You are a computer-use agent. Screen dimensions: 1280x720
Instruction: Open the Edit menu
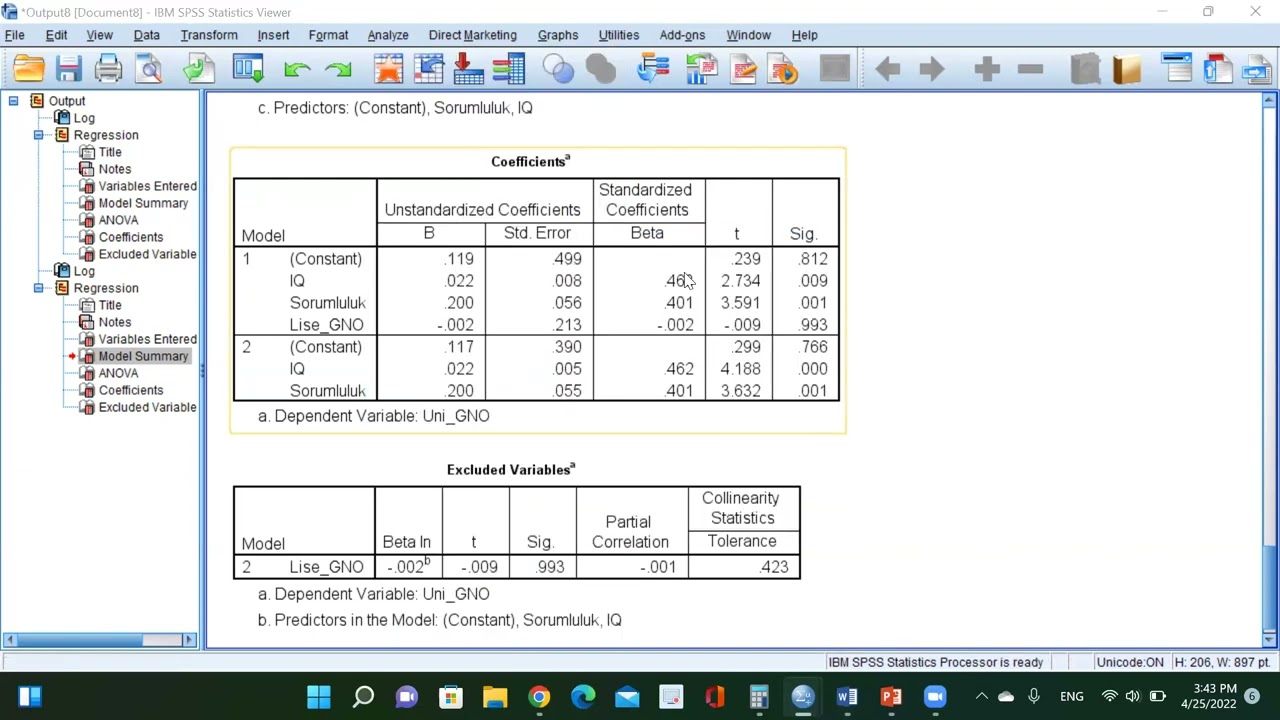pos(56,35)
